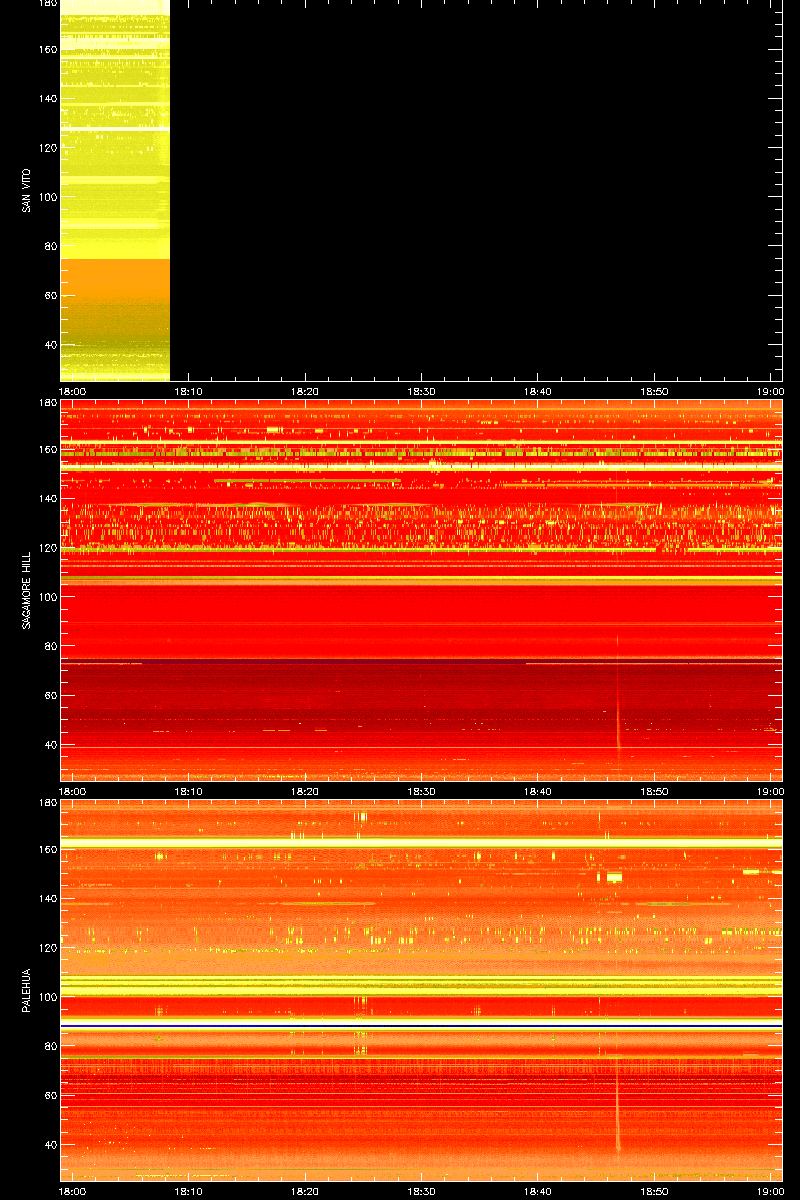This screenshot has width=800, height=1200.
Task: Click the 120 label on Palehua axis
Action: [47, 947]
